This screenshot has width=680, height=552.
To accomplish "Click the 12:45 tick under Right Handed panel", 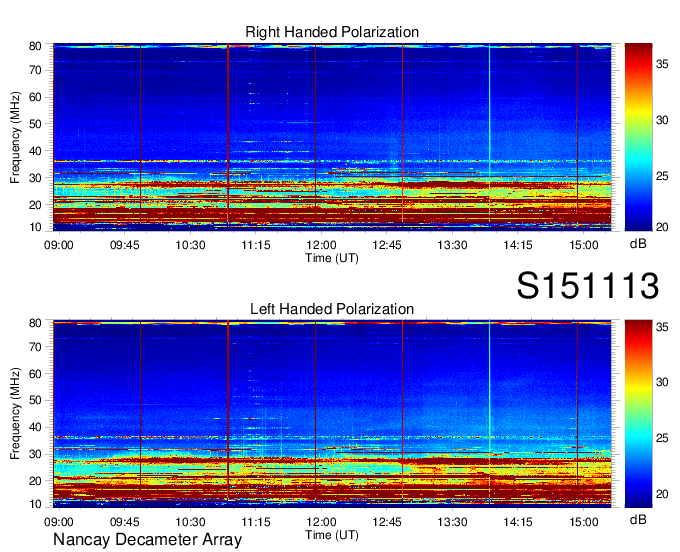I will coord(387,245).
